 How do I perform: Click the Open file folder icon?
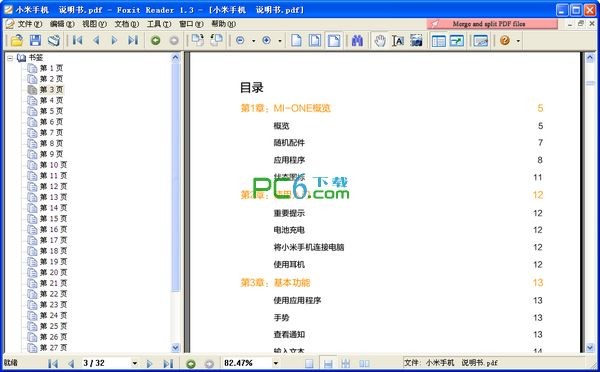click(x=16, y=40)
